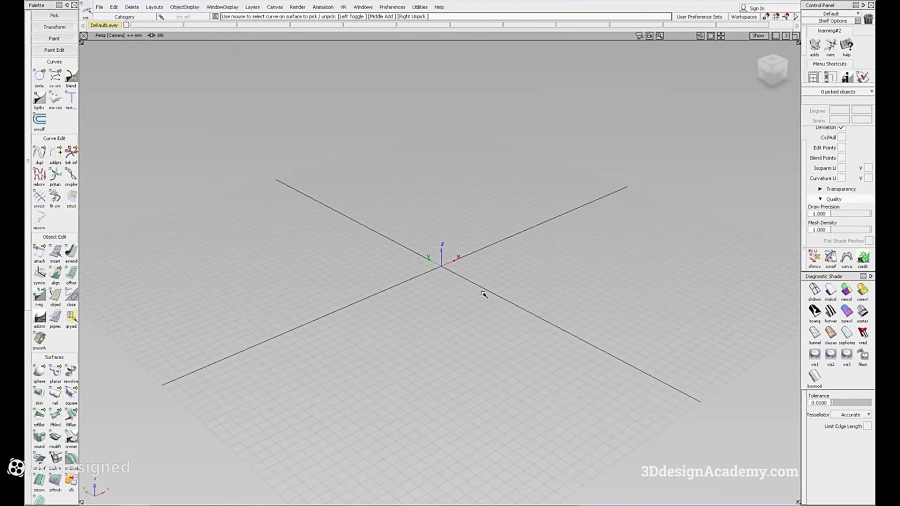900x506 pixels.
Task: Select the rail surface tool
Action: click(55, 393)
